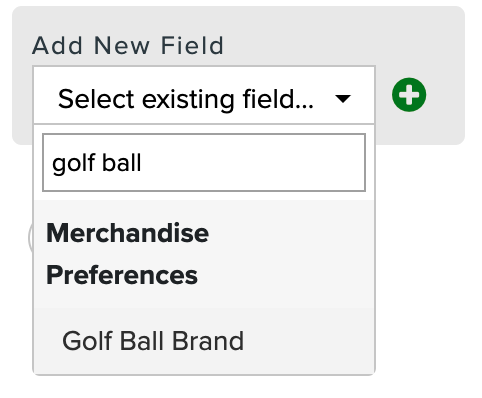482x398 pixels.
Task: Choose Golf Ball Brand from results
Action: tap(204, 341)
